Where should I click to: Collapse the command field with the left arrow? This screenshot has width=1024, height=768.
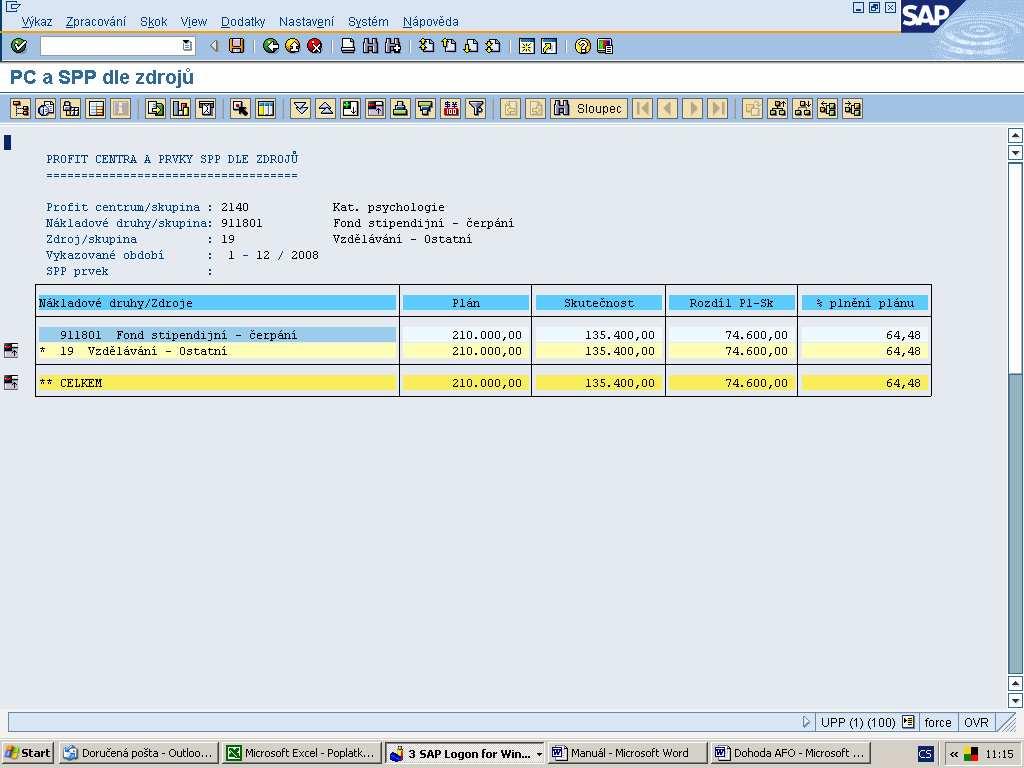coord(214,46)
